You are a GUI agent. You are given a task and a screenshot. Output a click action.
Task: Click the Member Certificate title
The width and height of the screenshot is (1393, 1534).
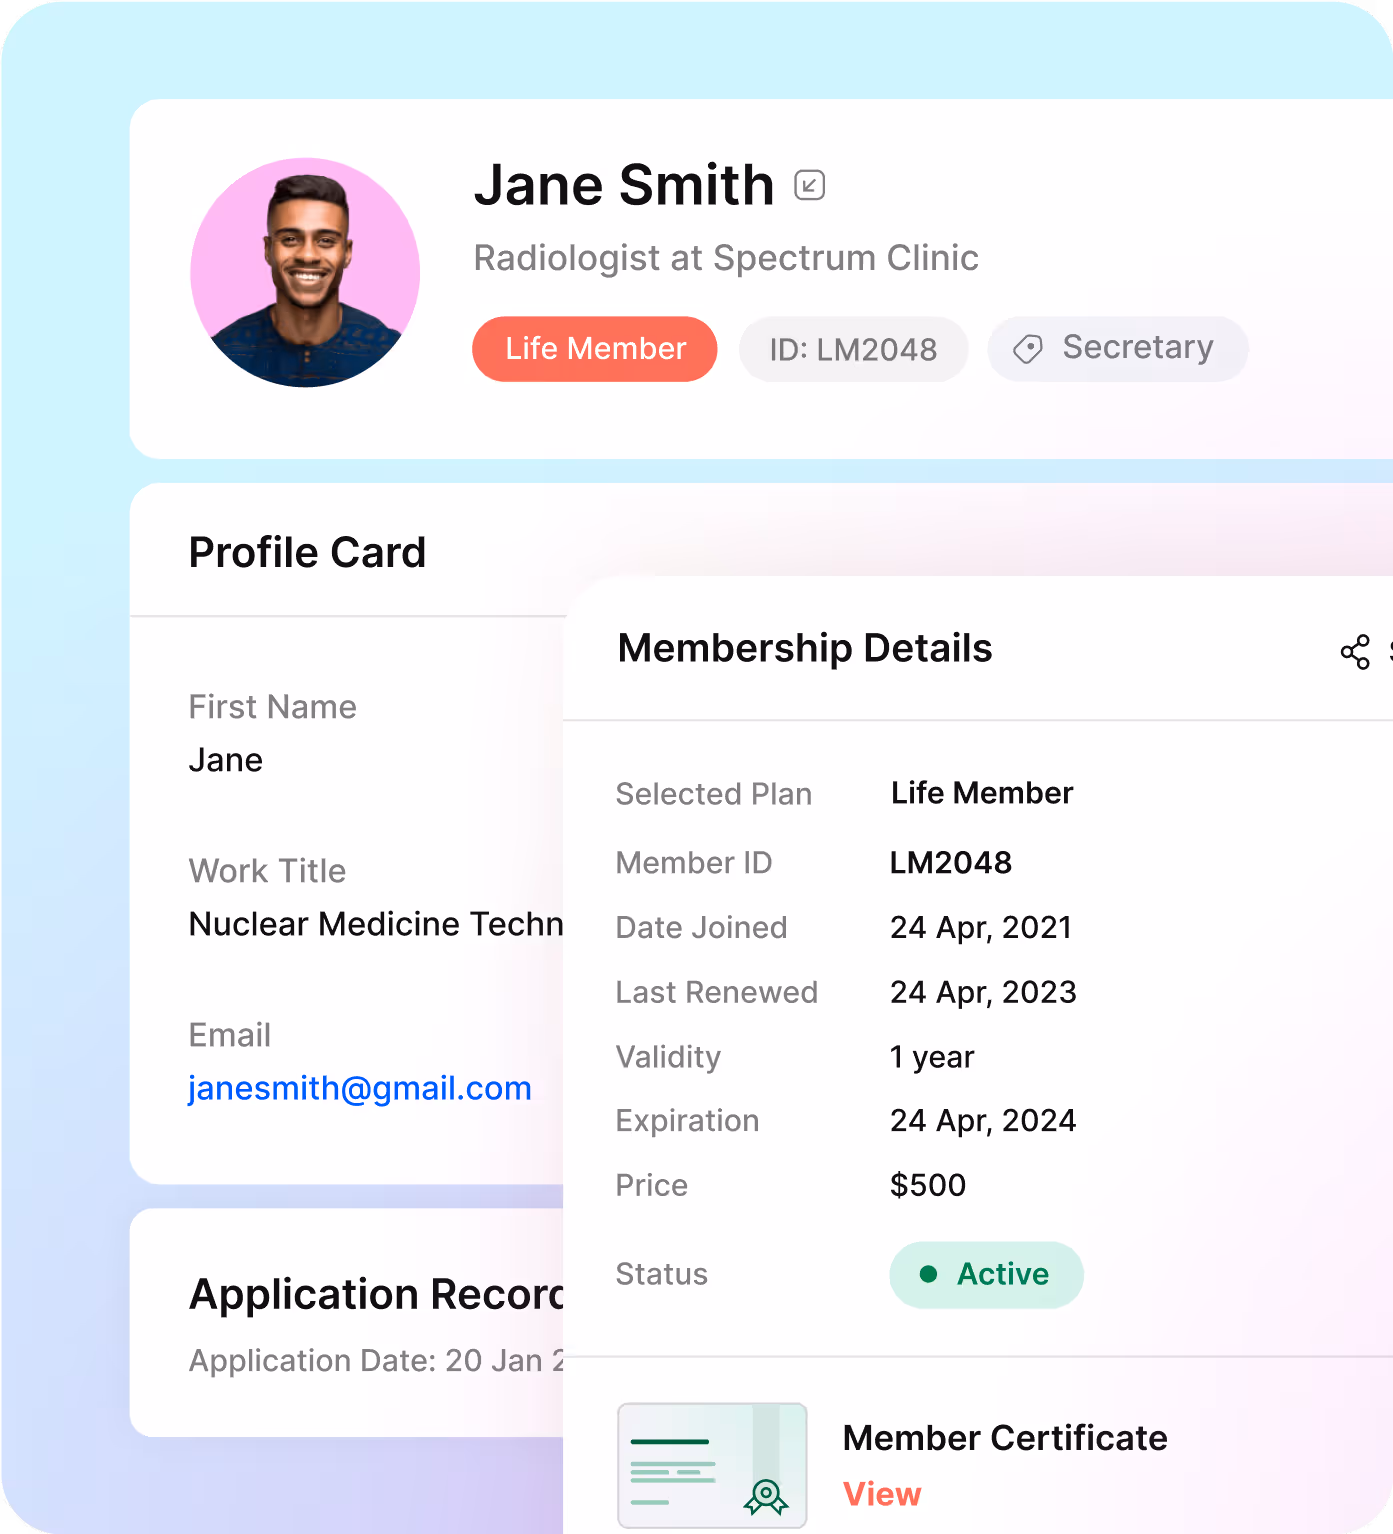(1005, 1438)
